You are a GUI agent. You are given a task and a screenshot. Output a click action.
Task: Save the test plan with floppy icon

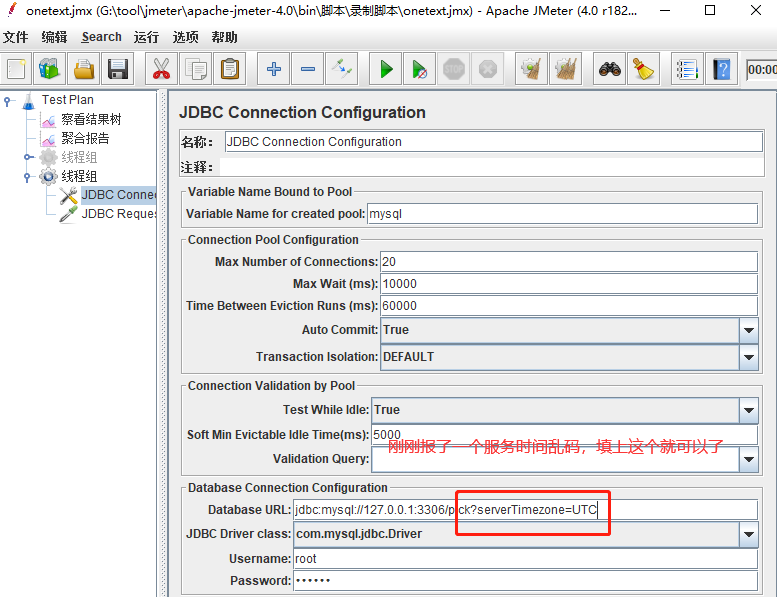click(x=118, y=69)
